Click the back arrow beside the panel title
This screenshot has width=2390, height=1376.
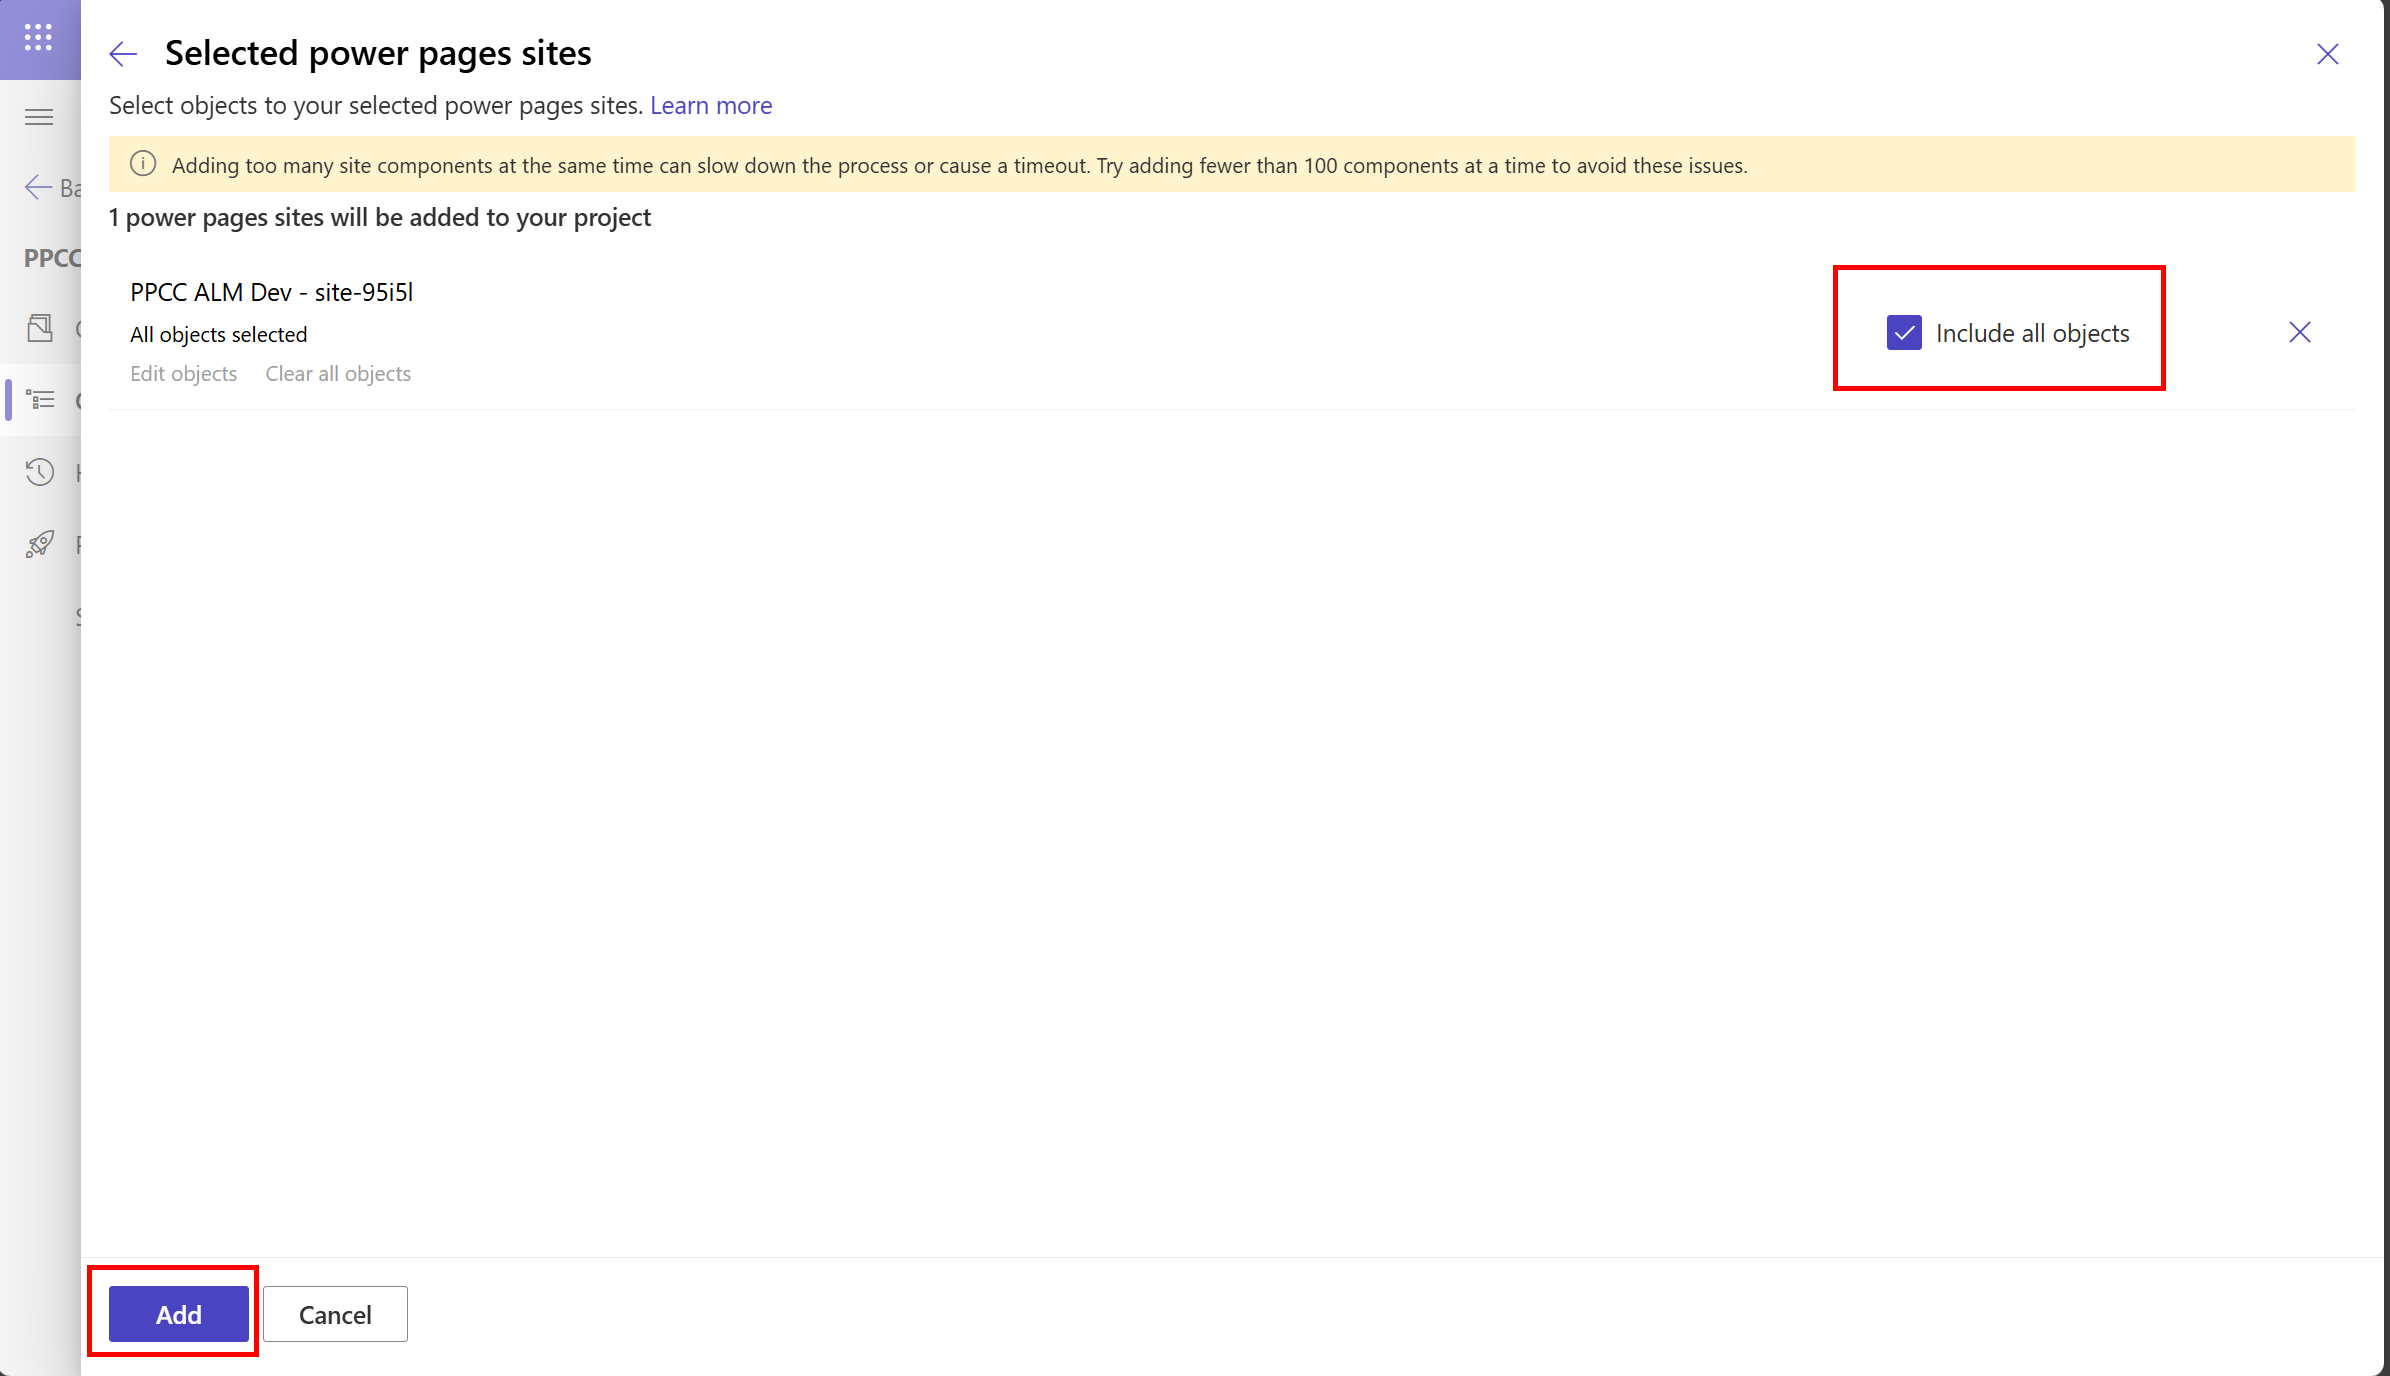pyautogui.click(x=123, y=54)
